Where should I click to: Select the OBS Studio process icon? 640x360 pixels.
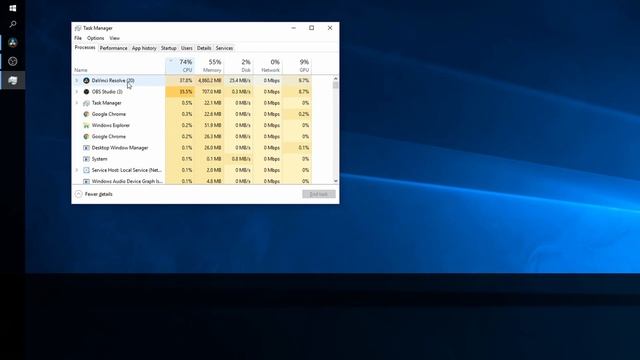click(x=86, y=91)
